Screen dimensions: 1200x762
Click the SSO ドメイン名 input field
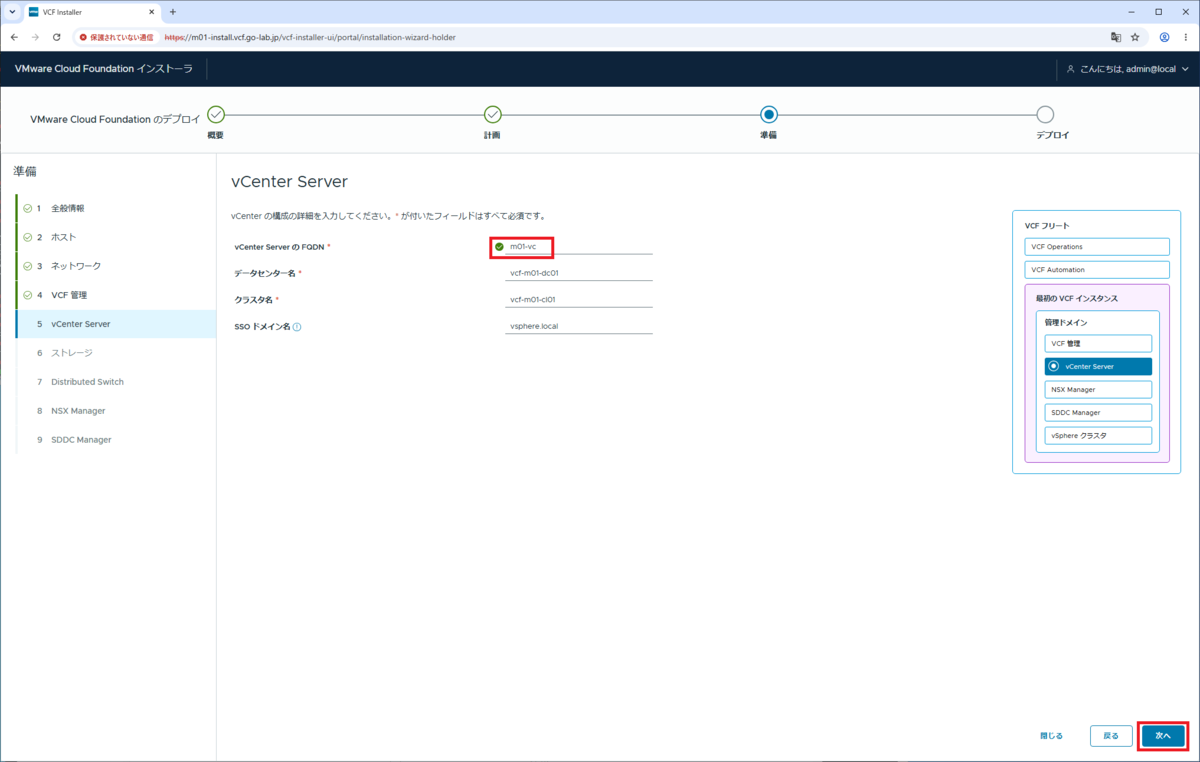tap(579, 326)
